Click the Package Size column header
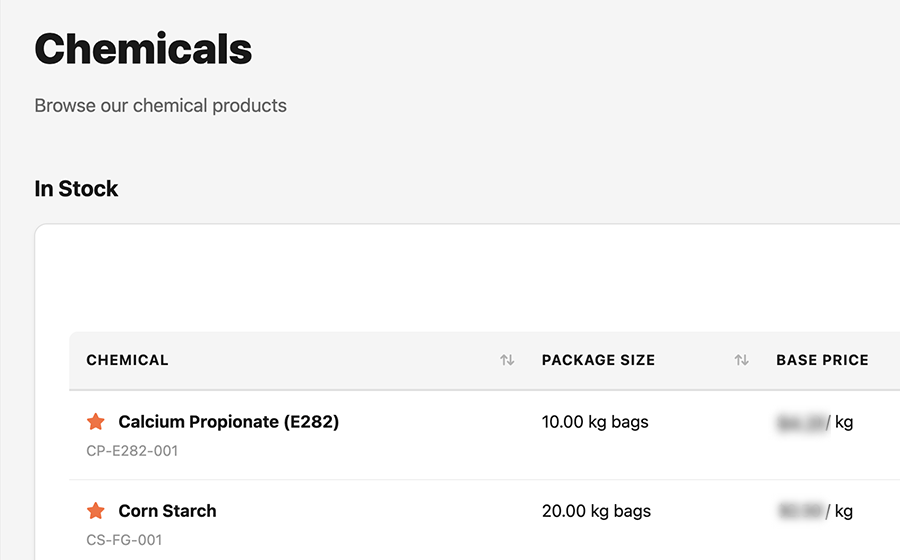 click(598, 360)
